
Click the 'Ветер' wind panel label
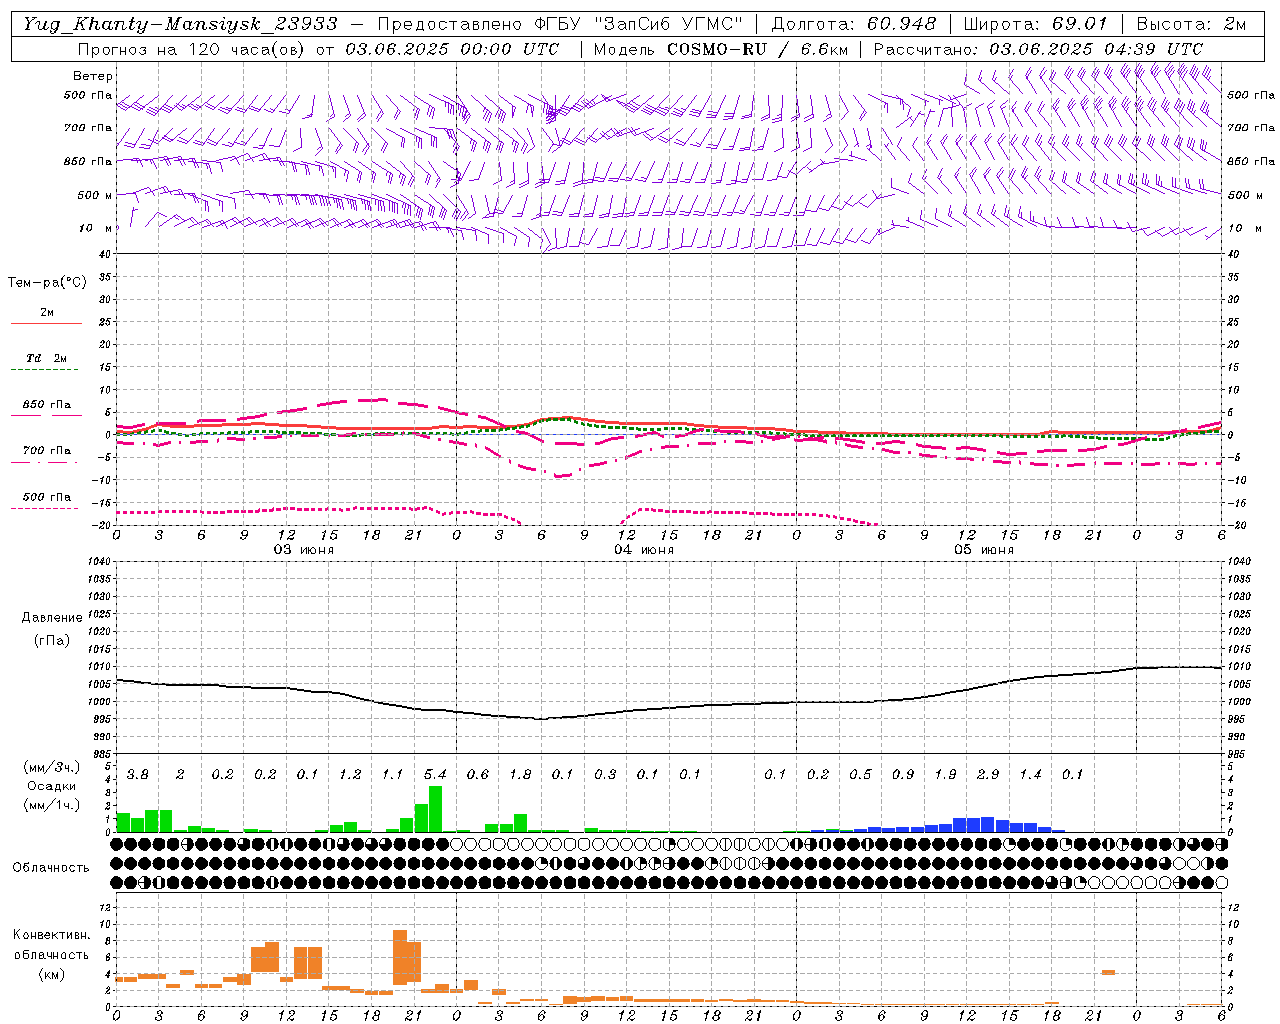93,76
